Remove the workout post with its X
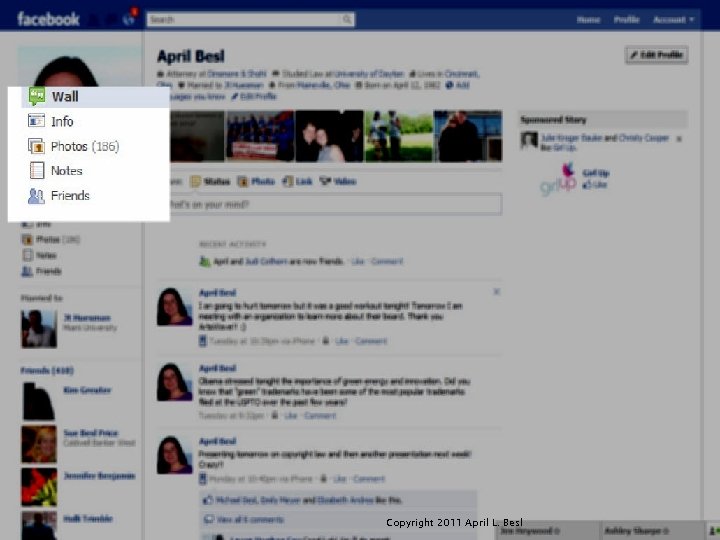This screenshot has height=540, width=720. click(x=496, y=292)
